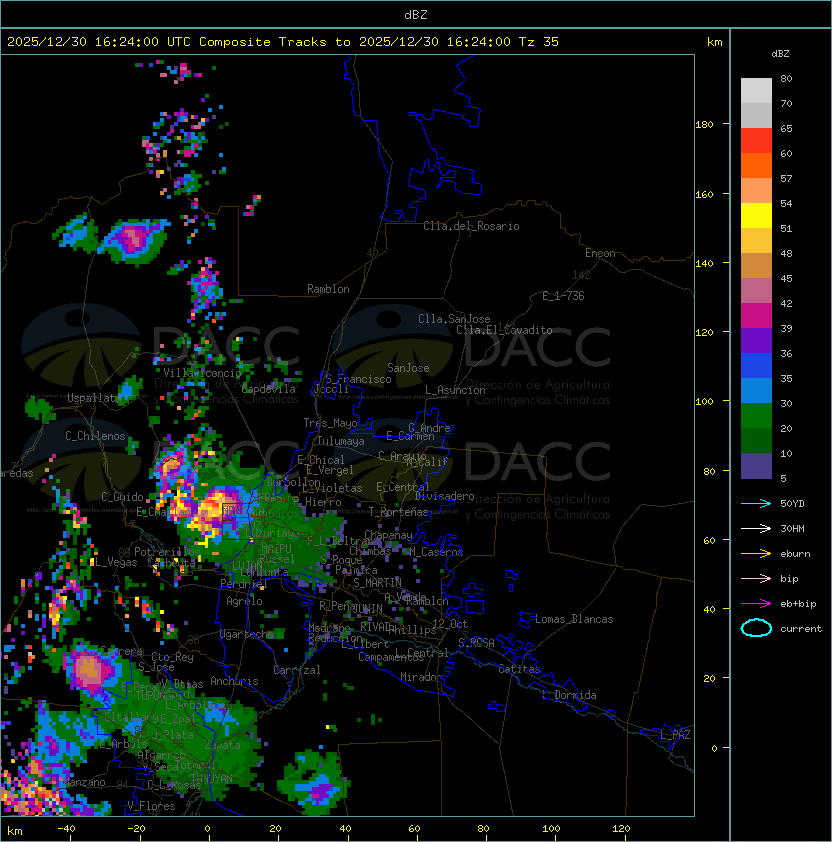Click the Potrerillos location label
Viewport: 832px width, 842px height.
167,552
